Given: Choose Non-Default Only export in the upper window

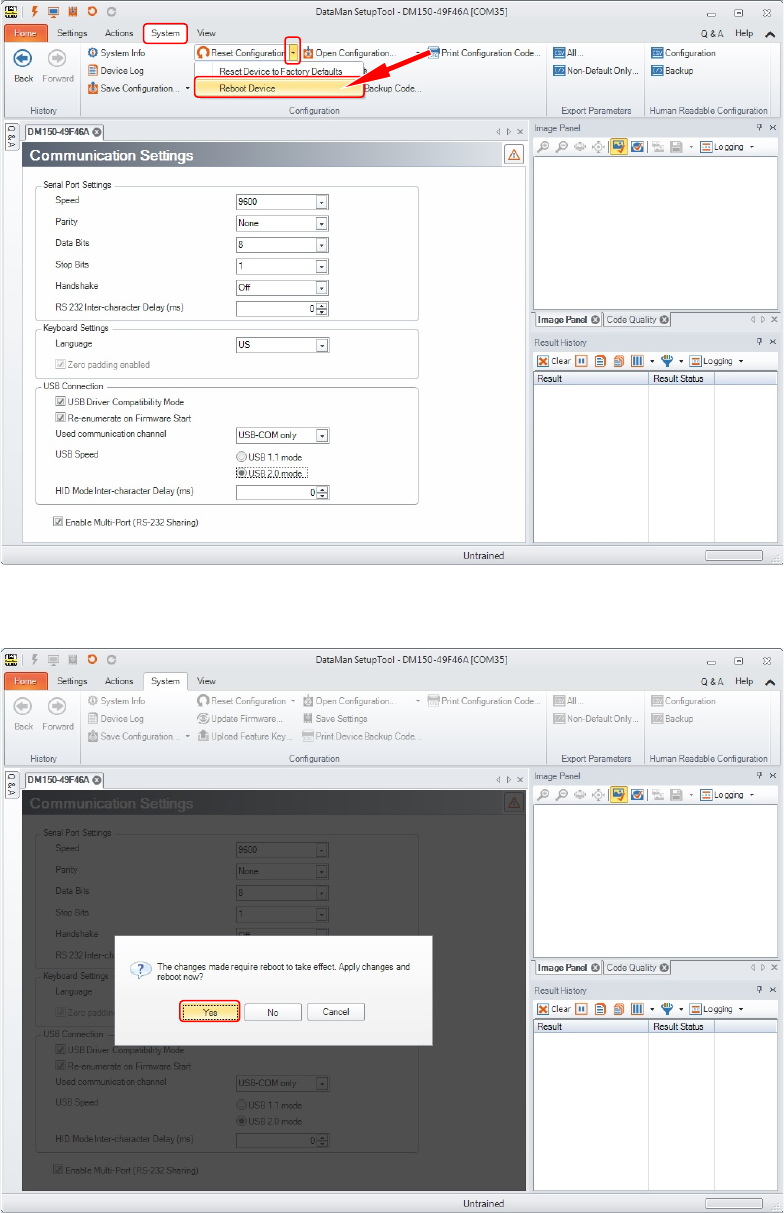Looking at the screenshot, I should (594, 71).
